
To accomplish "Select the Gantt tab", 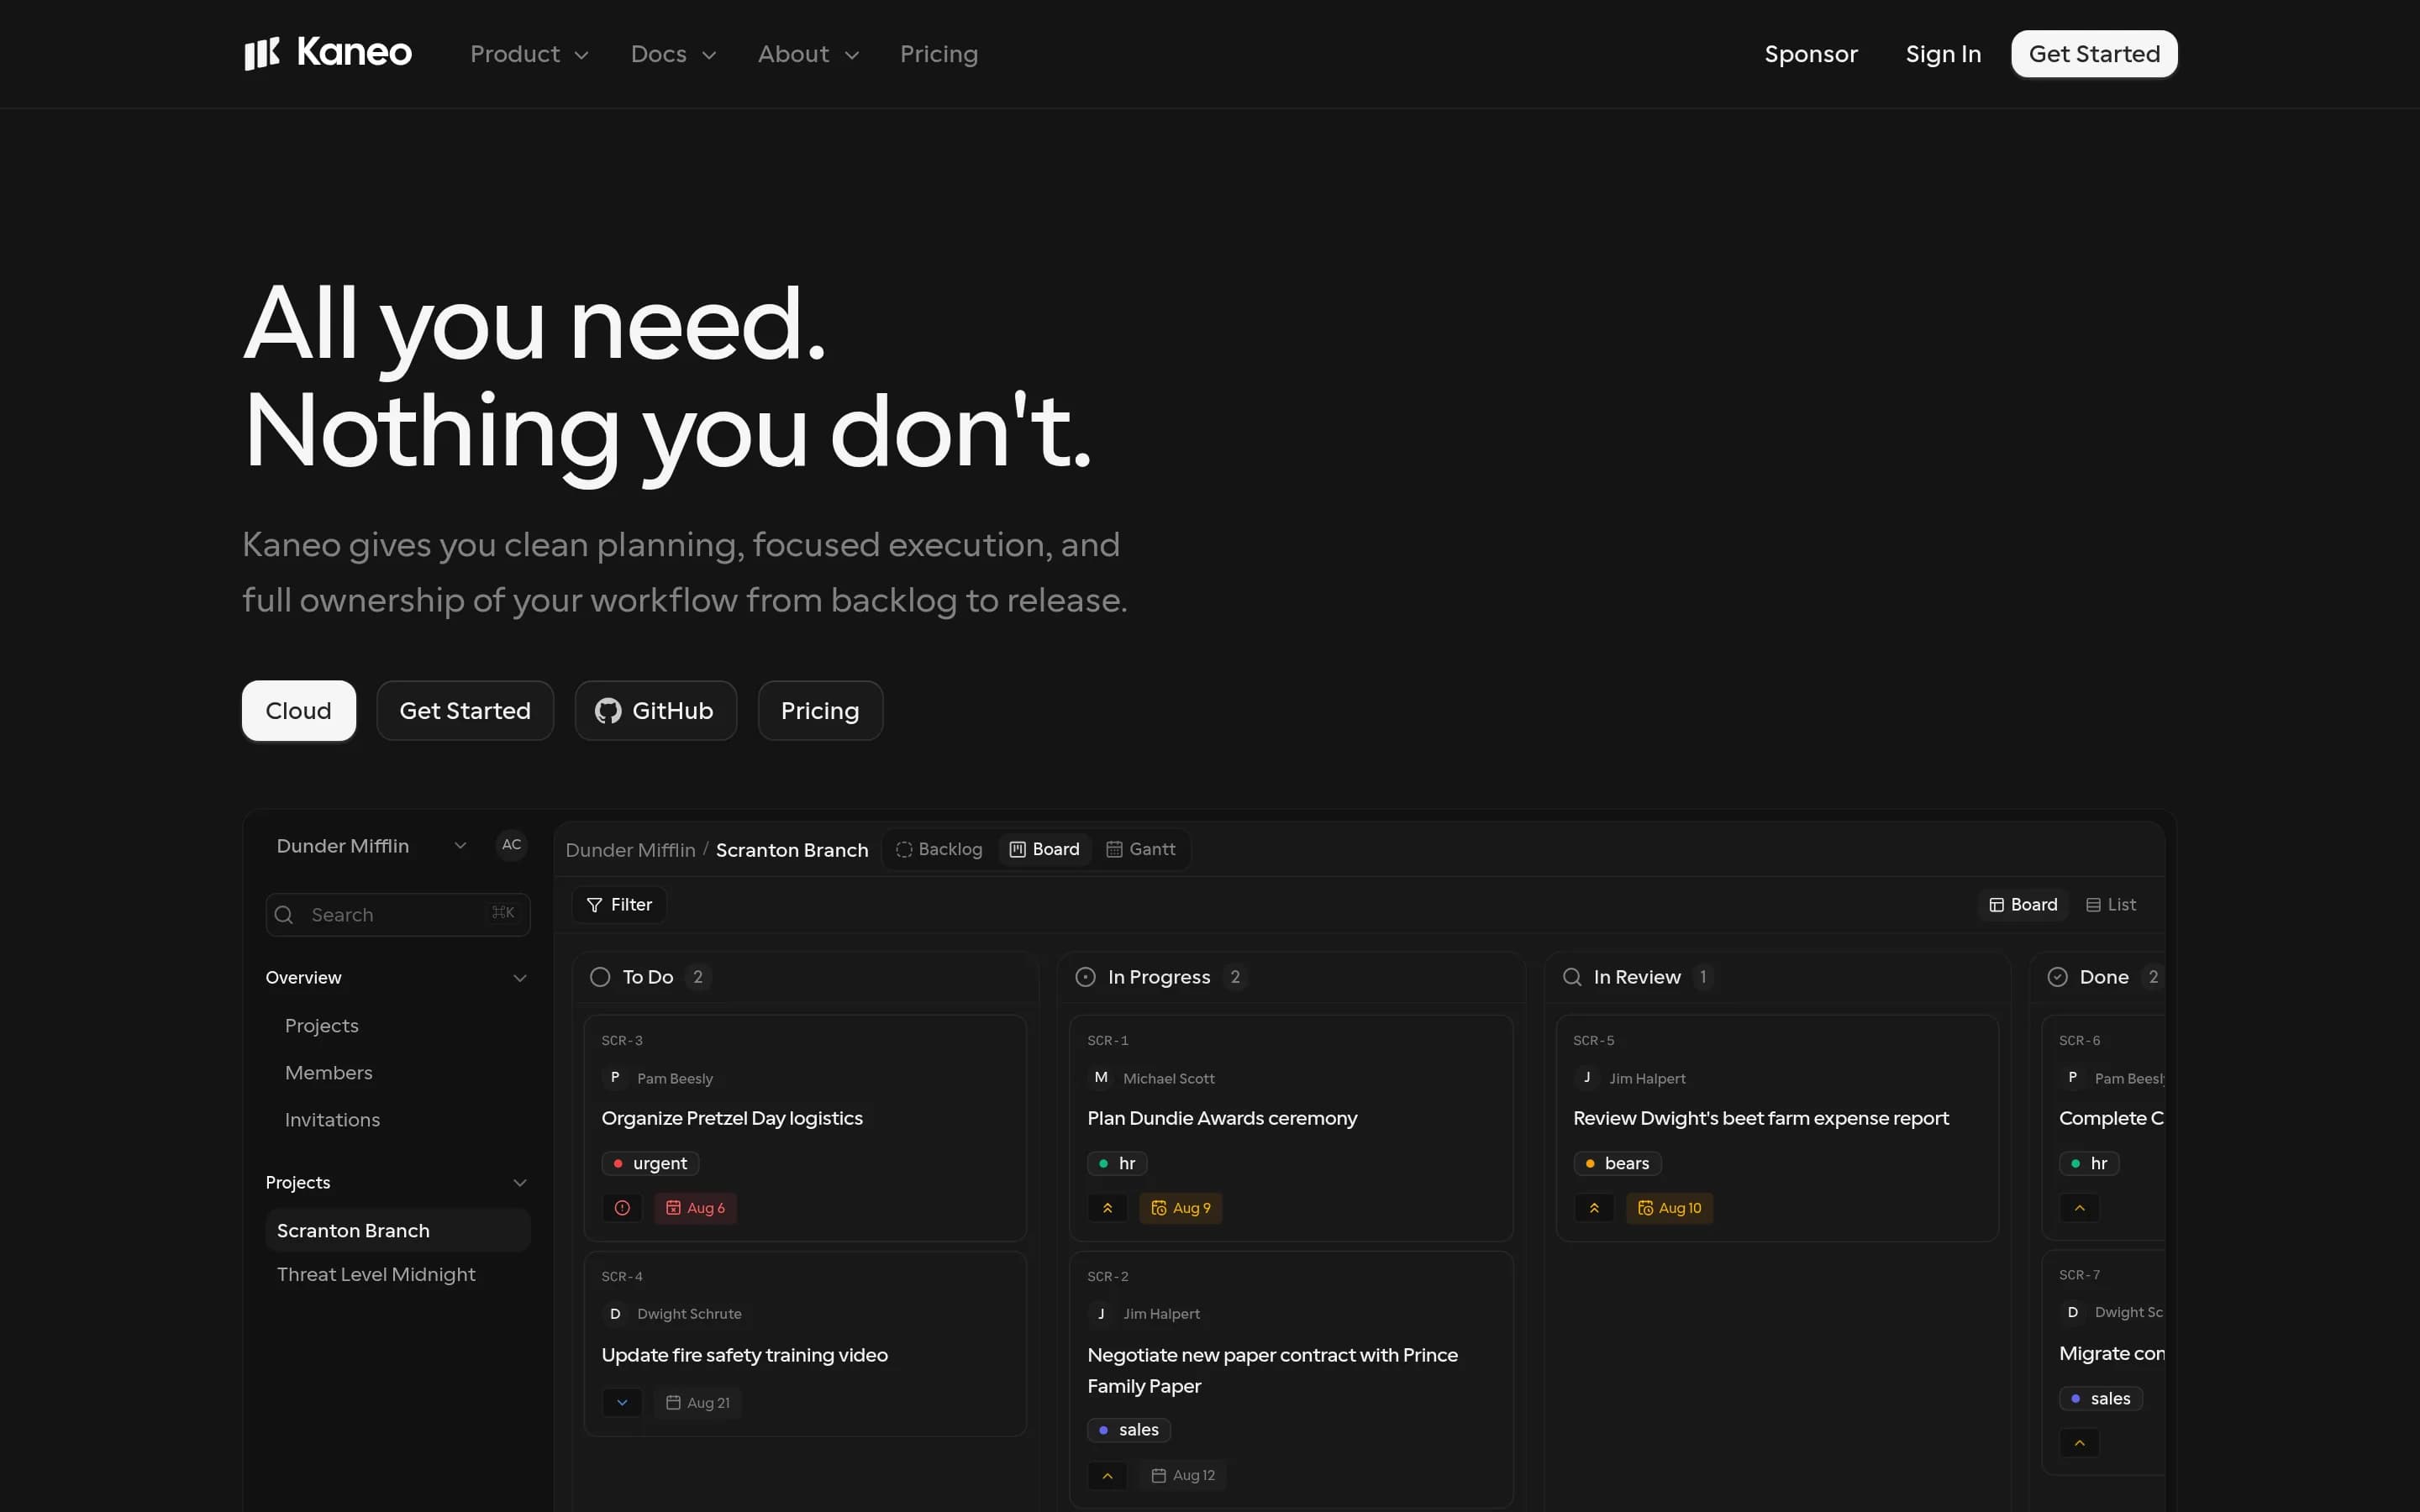I will click(x=1141, y=849).
